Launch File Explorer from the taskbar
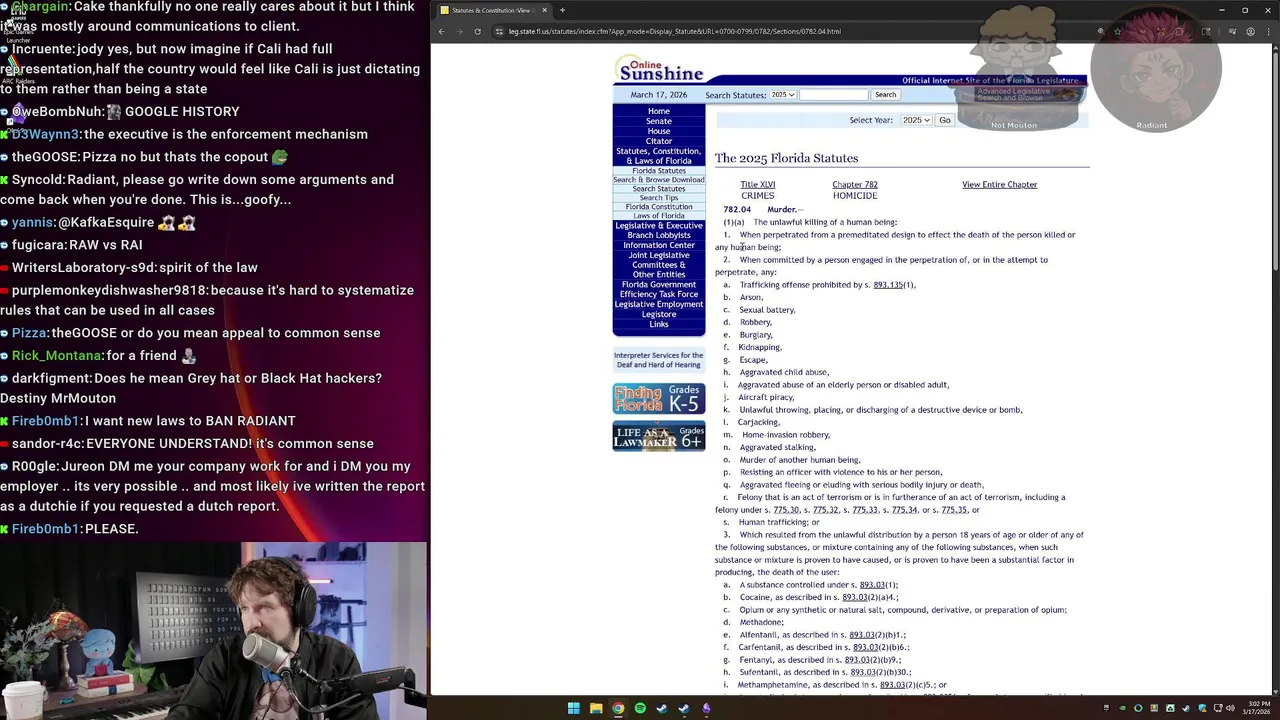The height and width of the screenshot is (720, 1280). [596, 708]
